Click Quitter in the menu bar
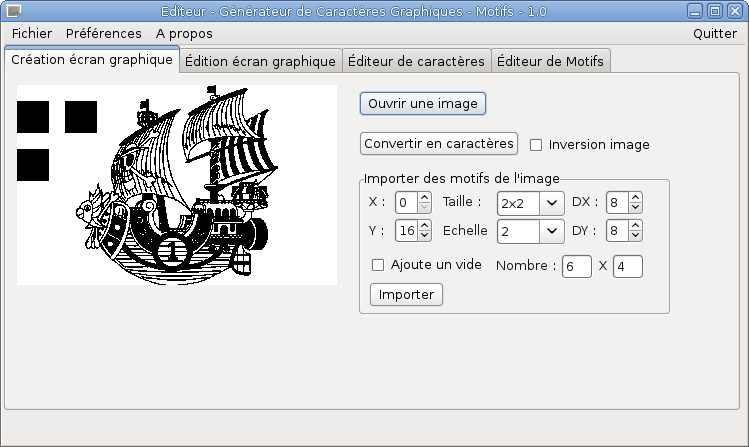This screenshot has height=447, width=749. [715, 33]
